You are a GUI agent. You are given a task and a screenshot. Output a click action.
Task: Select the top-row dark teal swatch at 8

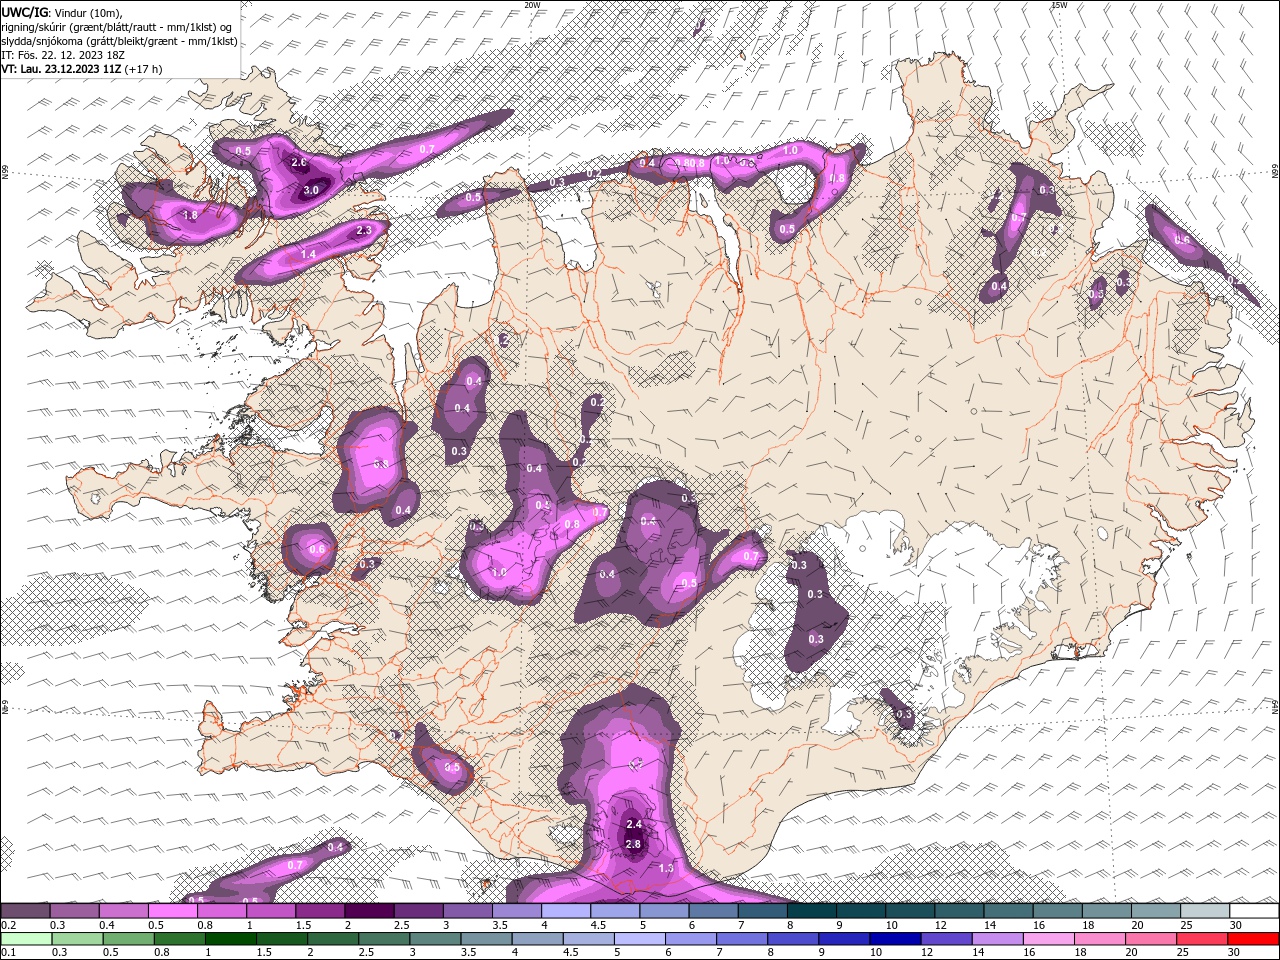coord(811,910)
